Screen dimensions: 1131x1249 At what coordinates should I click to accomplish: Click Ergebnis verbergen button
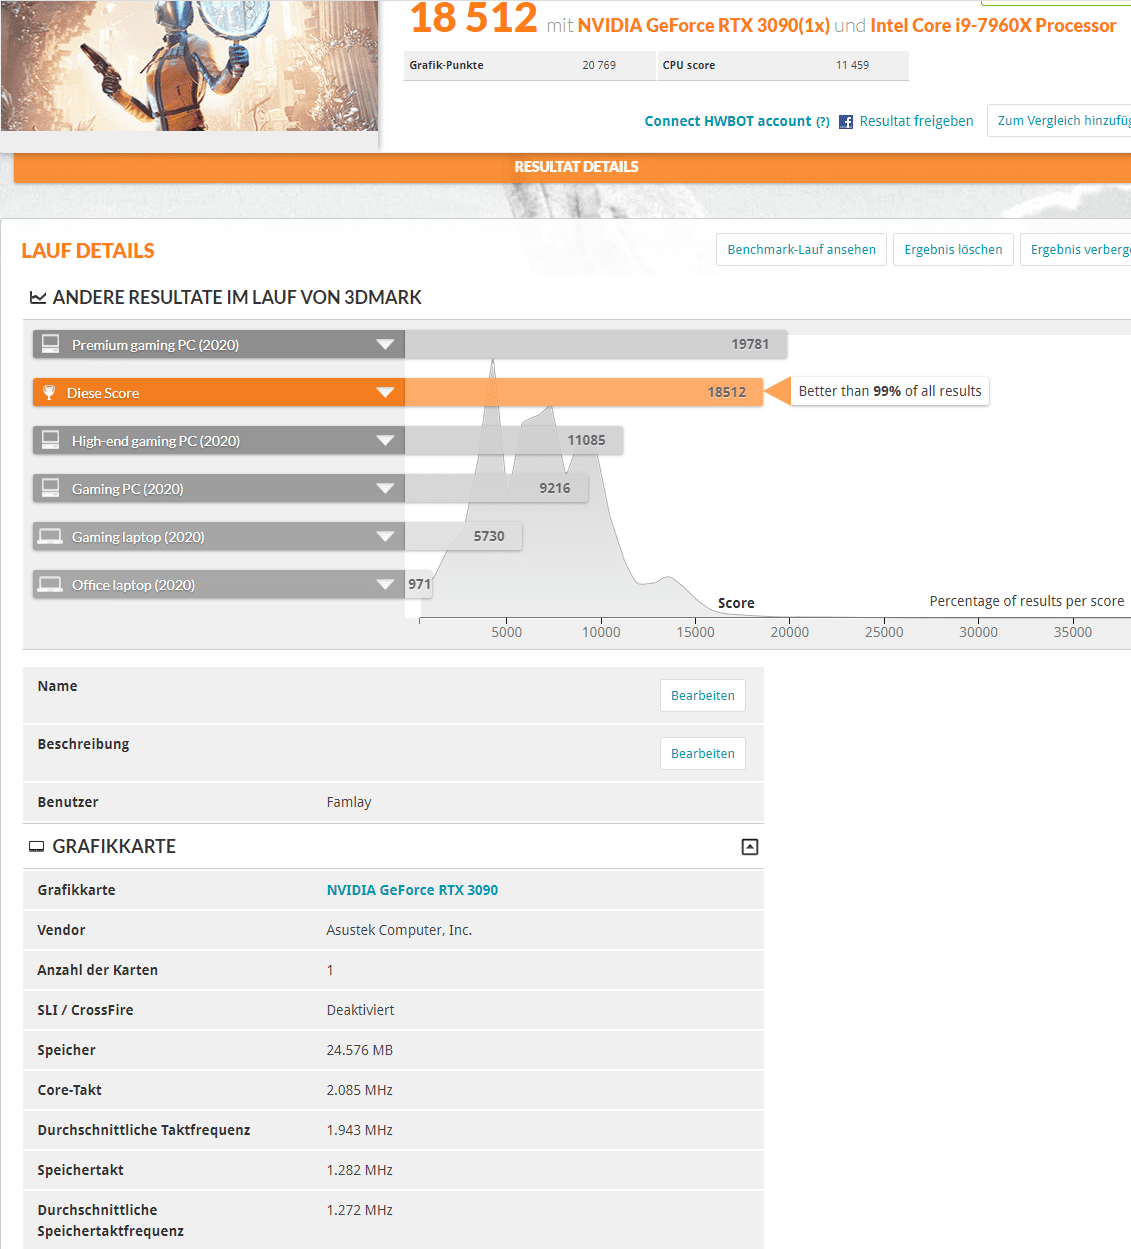(x=1077, y=250)
